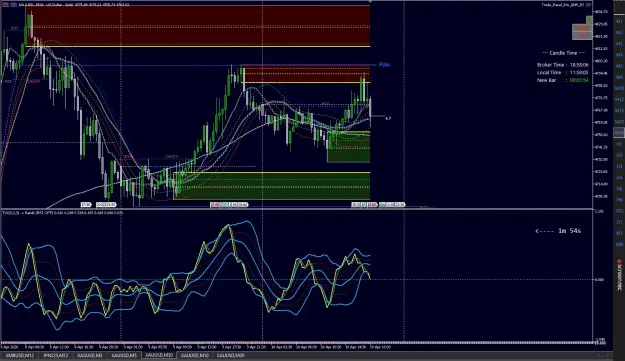Switch chart to M2 timeframe
Image resolution: width=625 pixels, height=361 pixels.
coord(619,33)
